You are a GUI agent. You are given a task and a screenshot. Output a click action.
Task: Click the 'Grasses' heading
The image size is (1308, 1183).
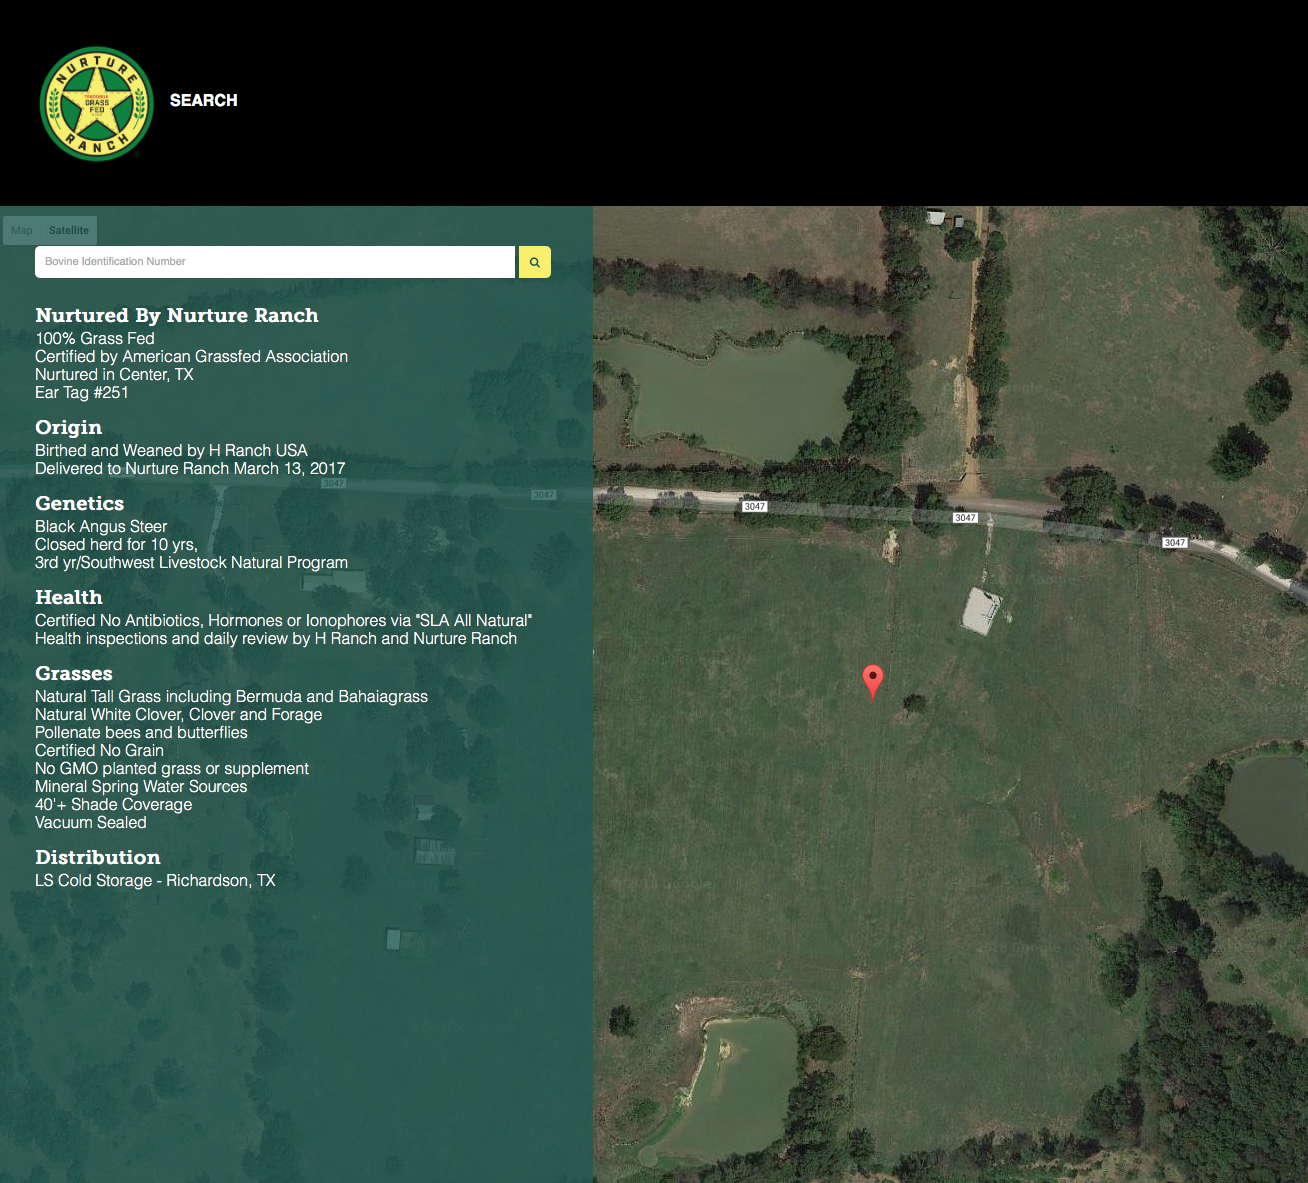click(74, 674)
